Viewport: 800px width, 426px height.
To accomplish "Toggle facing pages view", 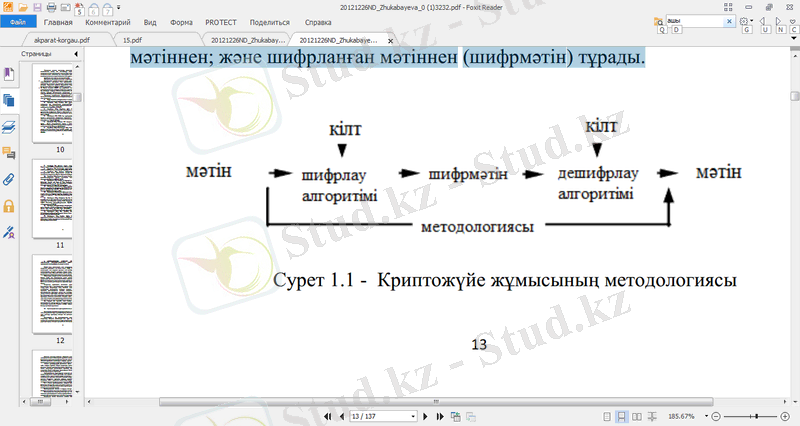I will pyautogui.click(x=637, y=415).
